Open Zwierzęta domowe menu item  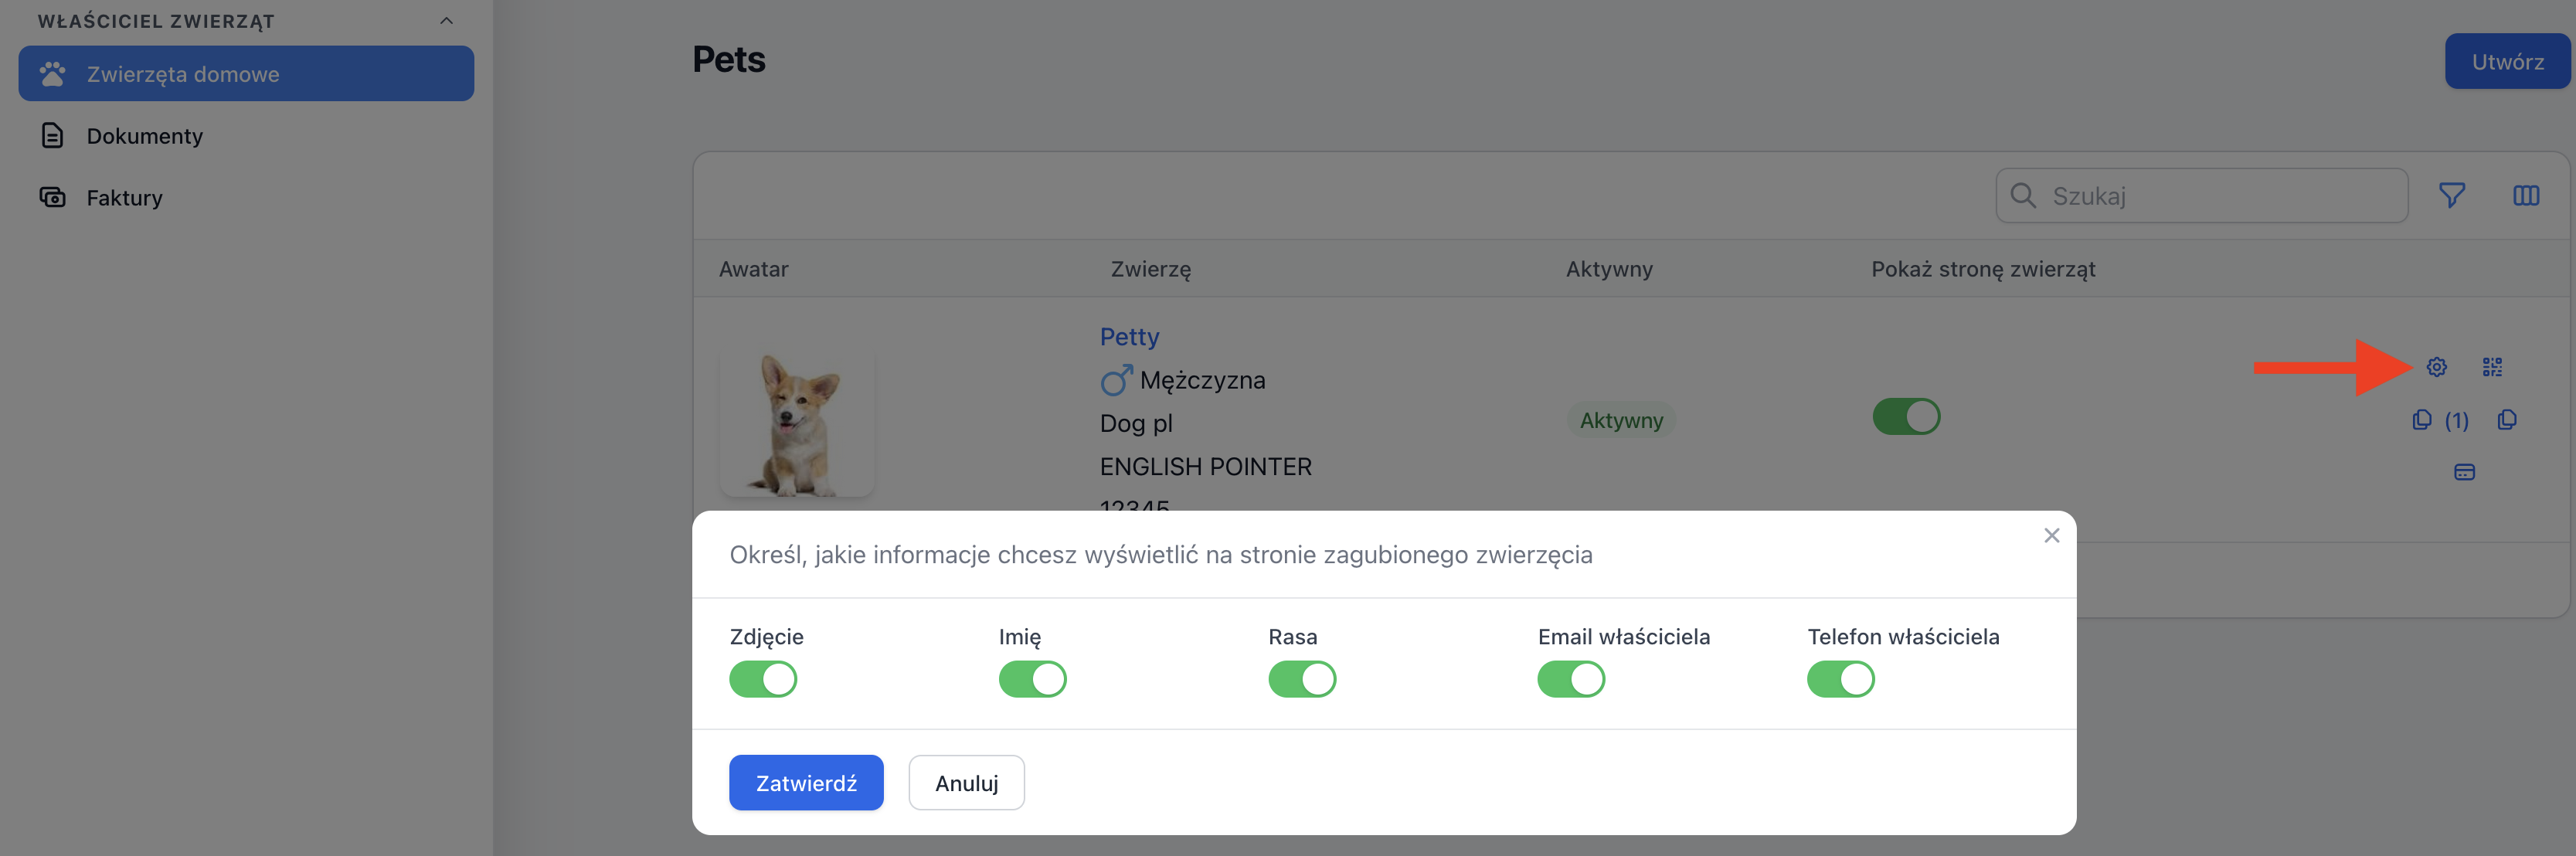(246, 73)
